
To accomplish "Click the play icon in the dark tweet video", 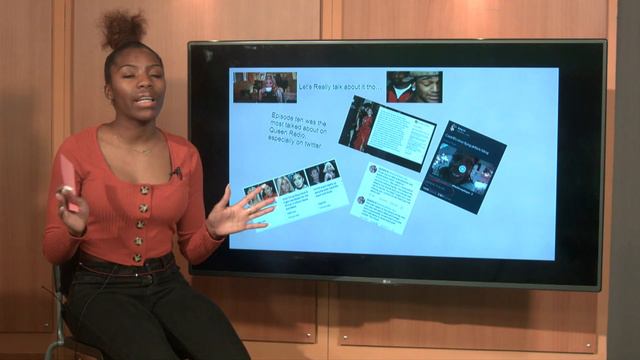I will tap(462, 169).
